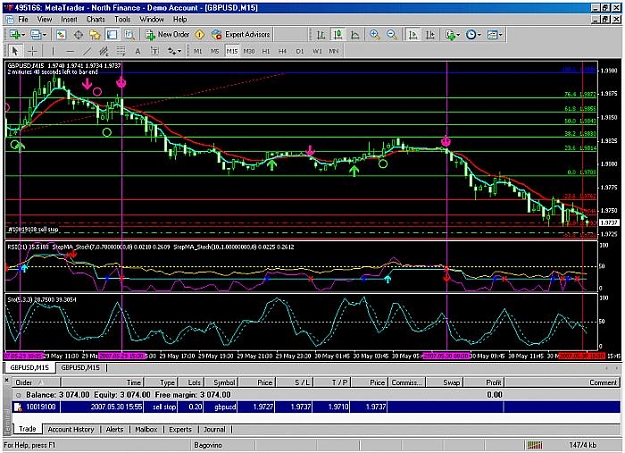Open the Indicators list icon
Viewport: 625px width, 453px height.
(450, 35)
